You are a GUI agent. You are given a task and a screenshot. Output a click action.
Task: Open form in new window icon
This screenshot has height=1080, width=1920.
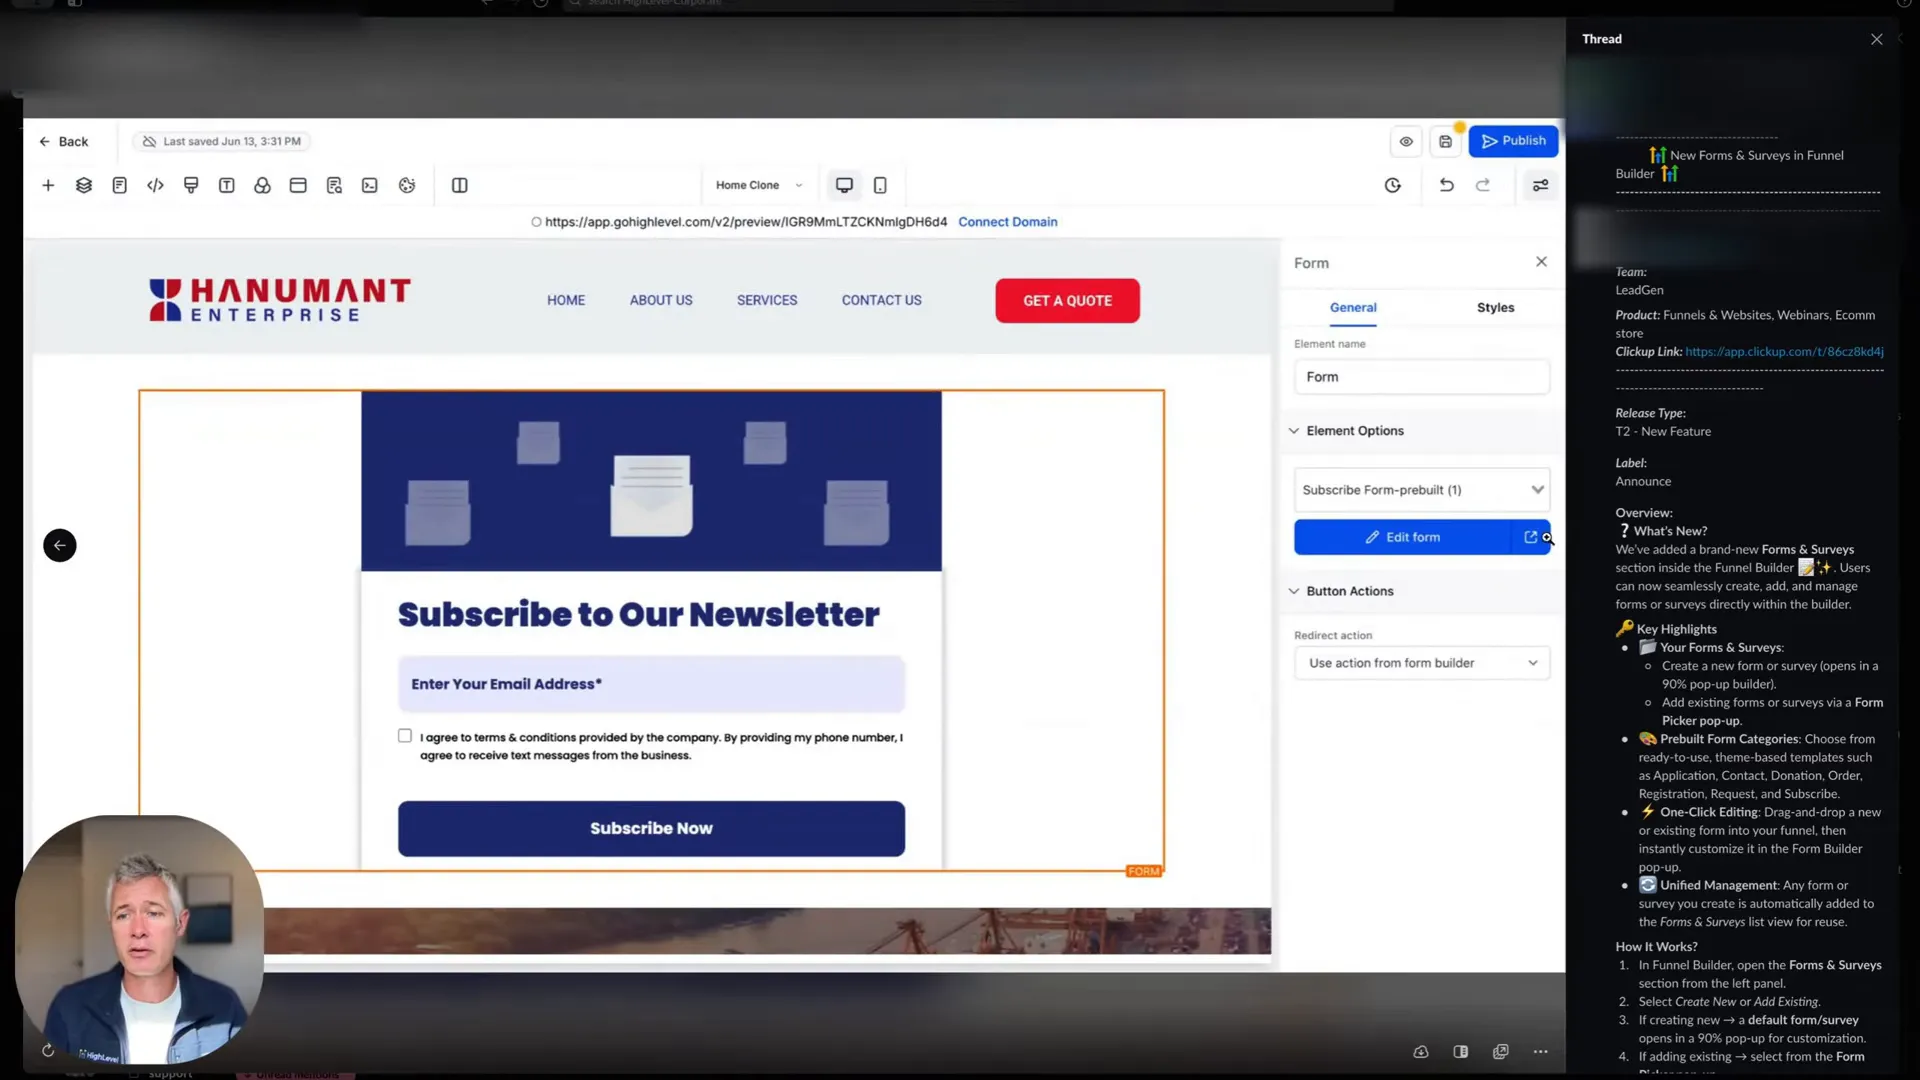click(1530, 537)
